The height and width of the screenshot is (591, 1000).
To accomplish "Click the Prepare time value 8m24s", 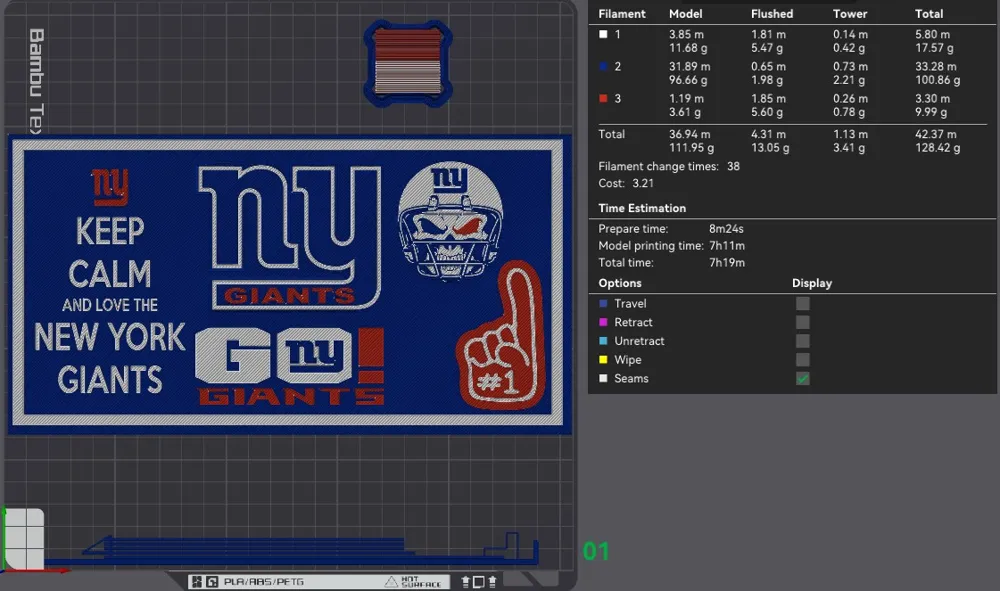I will tap(726, 229).
